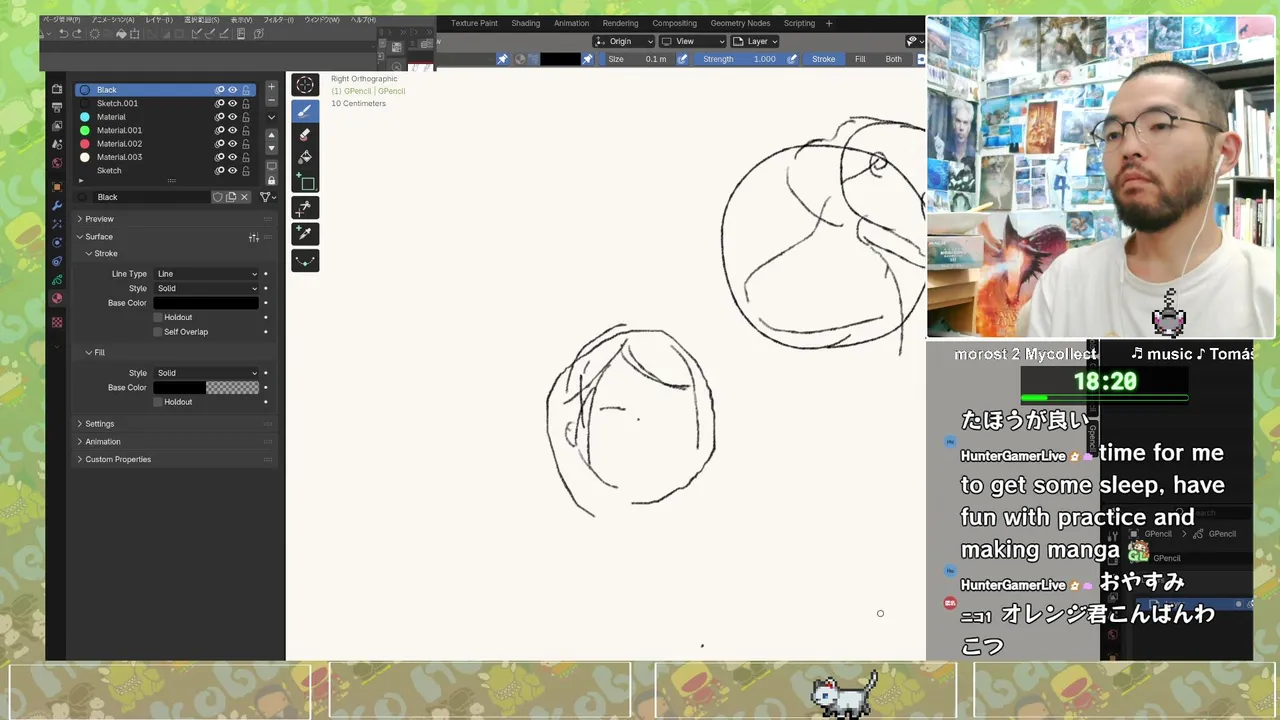Select the Erase tool
This screenshot has width=1280, height=720.
click(305, 134)
